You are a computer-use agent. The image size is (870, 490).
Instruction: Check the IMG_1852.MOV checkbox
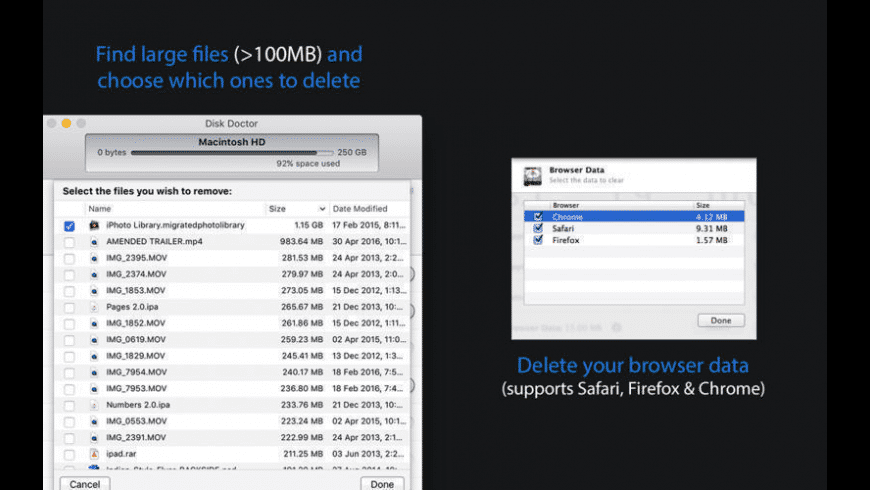tap(69, 324)
